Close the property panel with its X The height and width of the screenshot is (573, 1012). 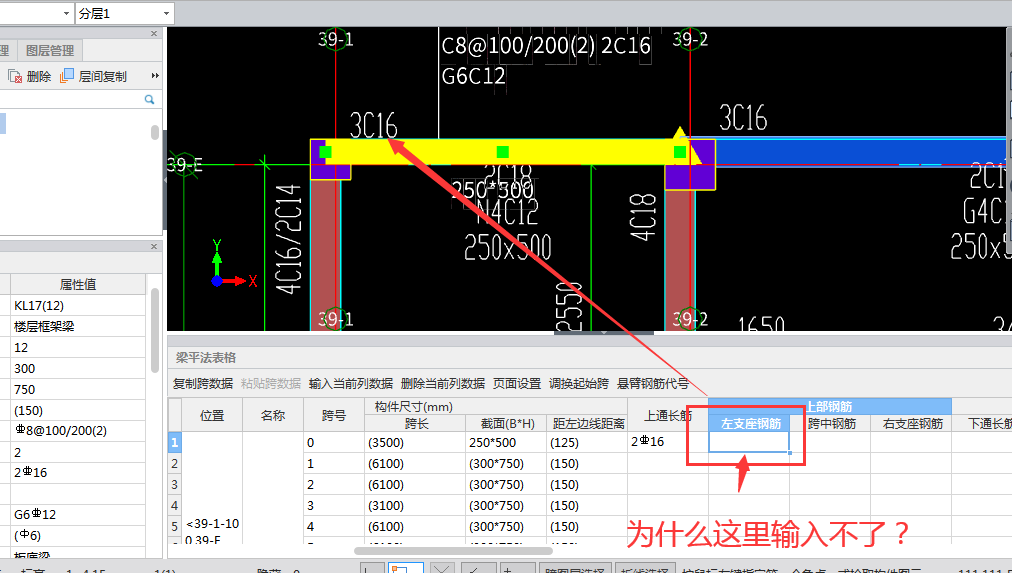tap(154, 246)
